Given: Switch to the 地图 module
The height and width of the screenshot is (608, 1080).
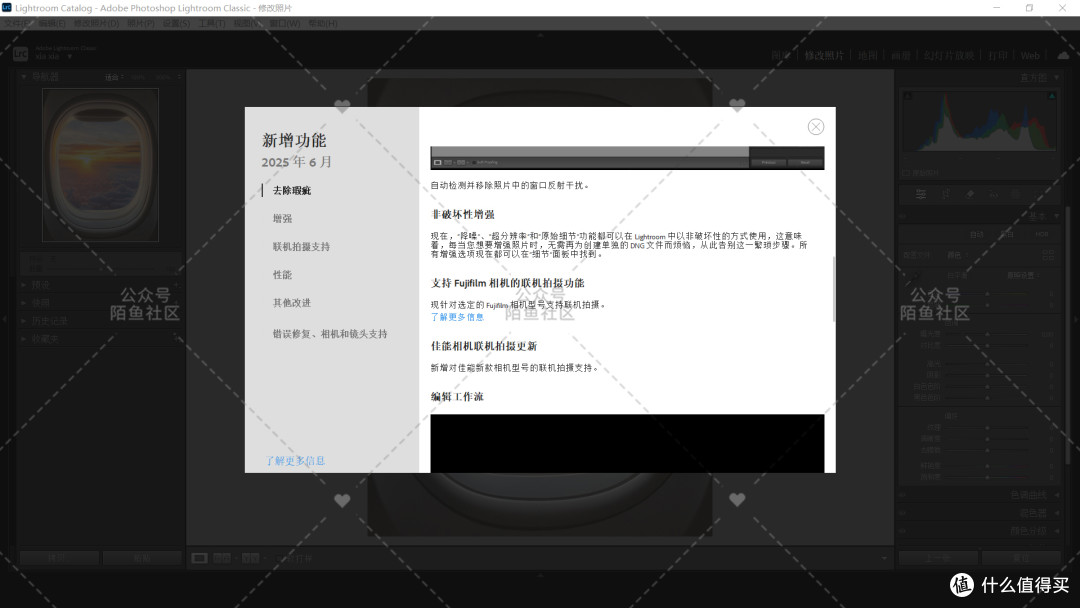Looking at the screenshot, I should (867, 56).
